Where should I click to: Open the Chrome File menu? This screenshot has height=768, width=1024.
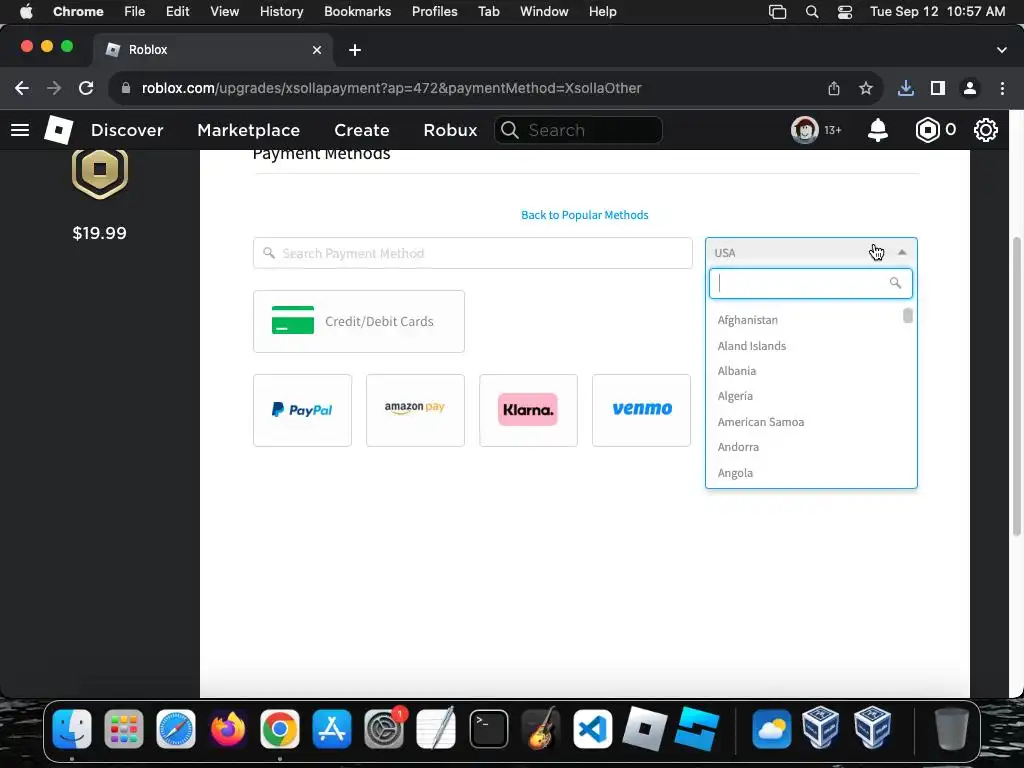click(x=135, y=12)
